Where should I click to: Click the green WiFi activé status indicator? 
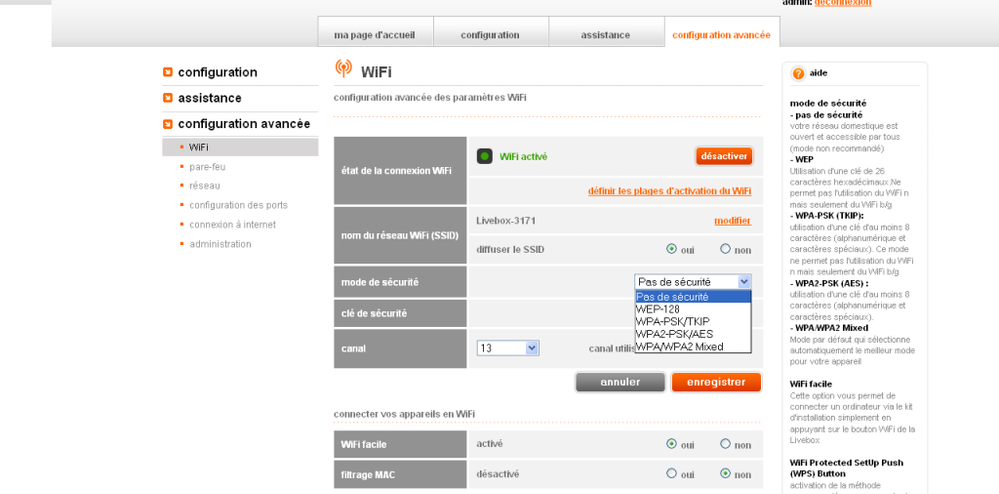point(485,156)
